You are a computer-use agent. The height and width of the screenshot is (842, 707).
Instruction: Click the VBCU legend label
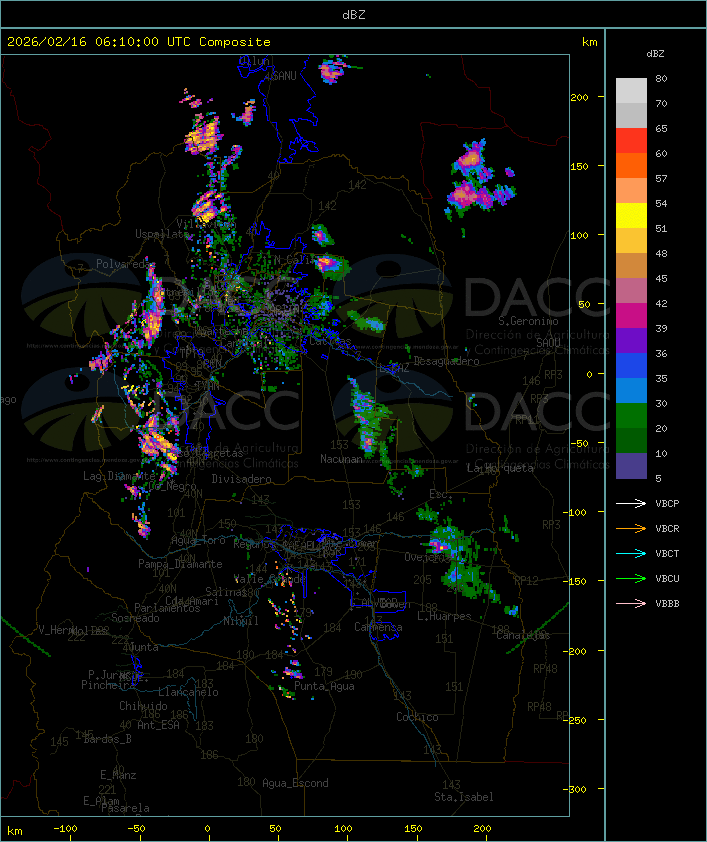[667, 578]
